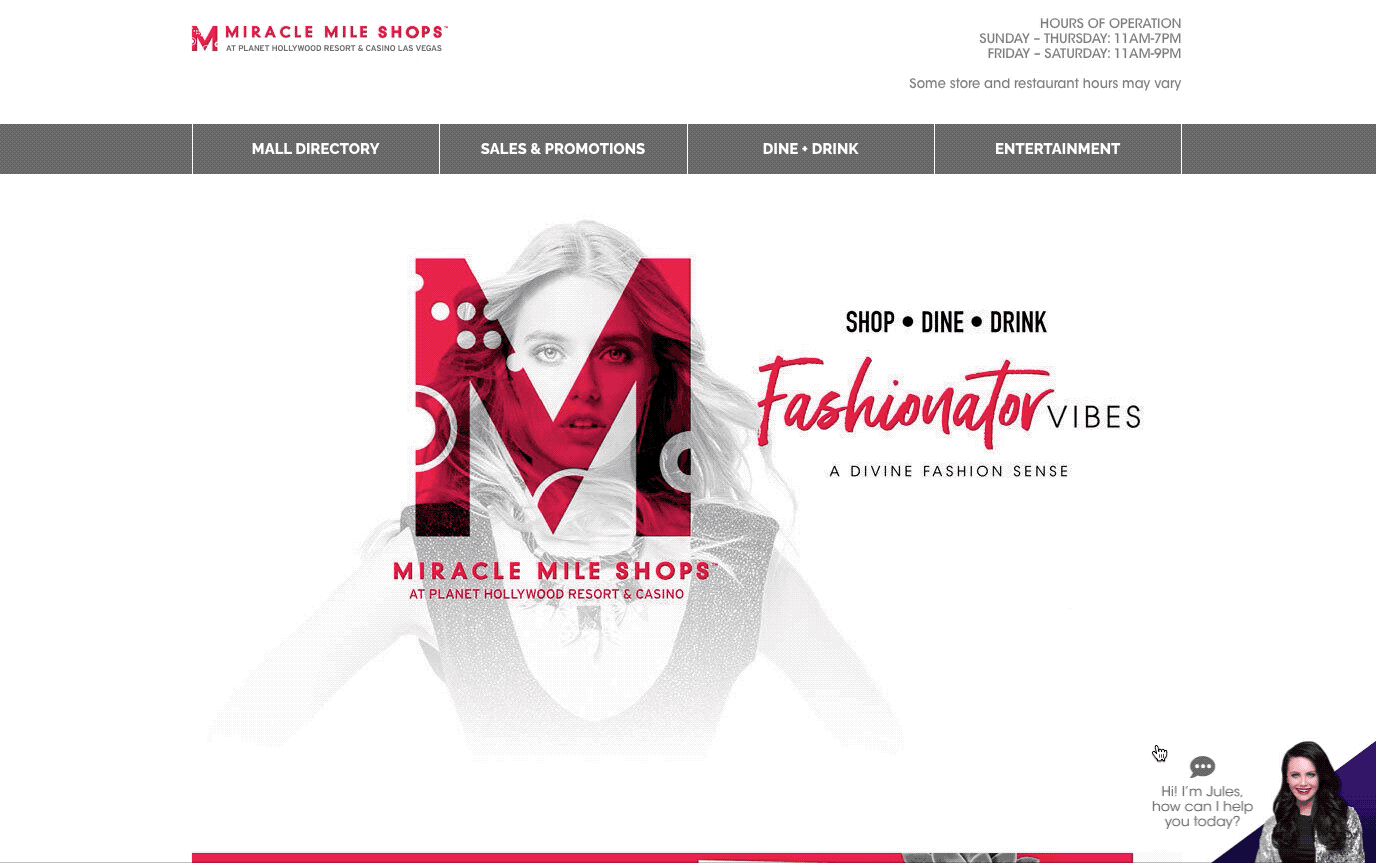Open the Sales & Promotions menu

pos(563,149)
